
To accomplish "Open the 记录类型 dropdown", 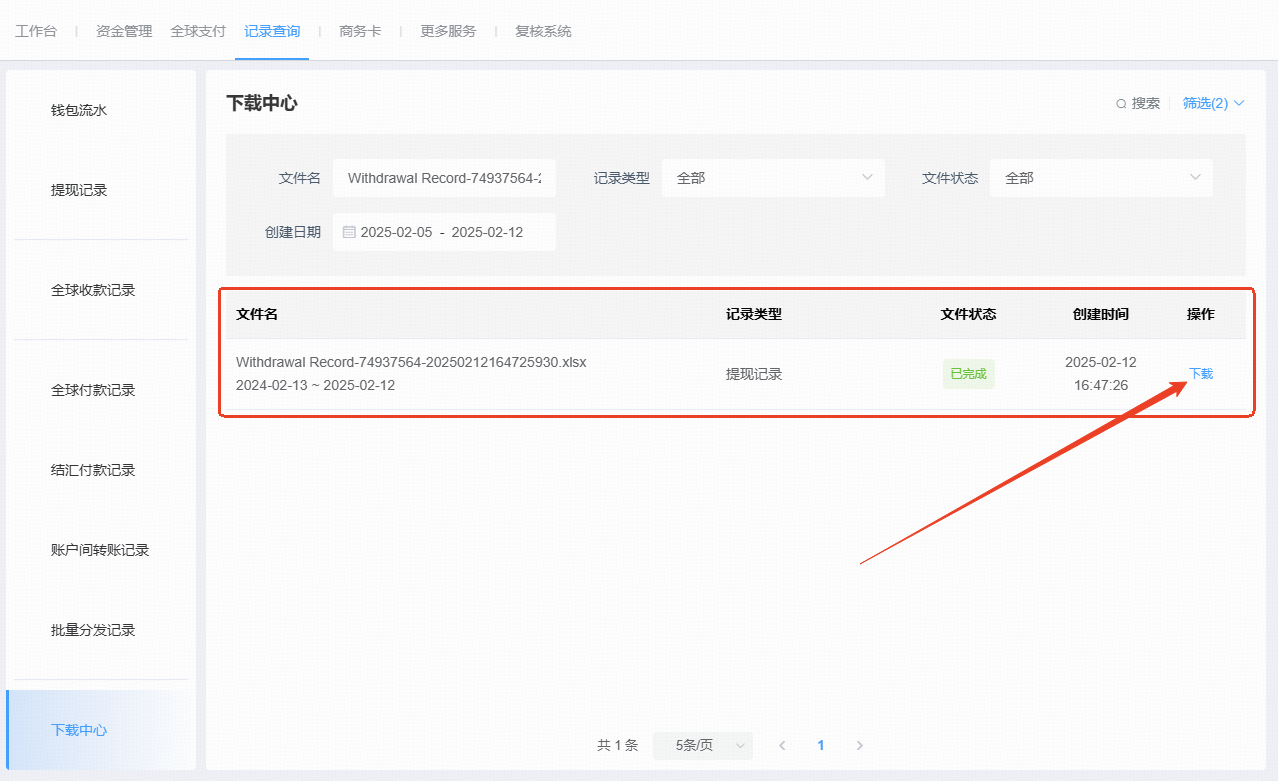I will click(x=772, y=178).
